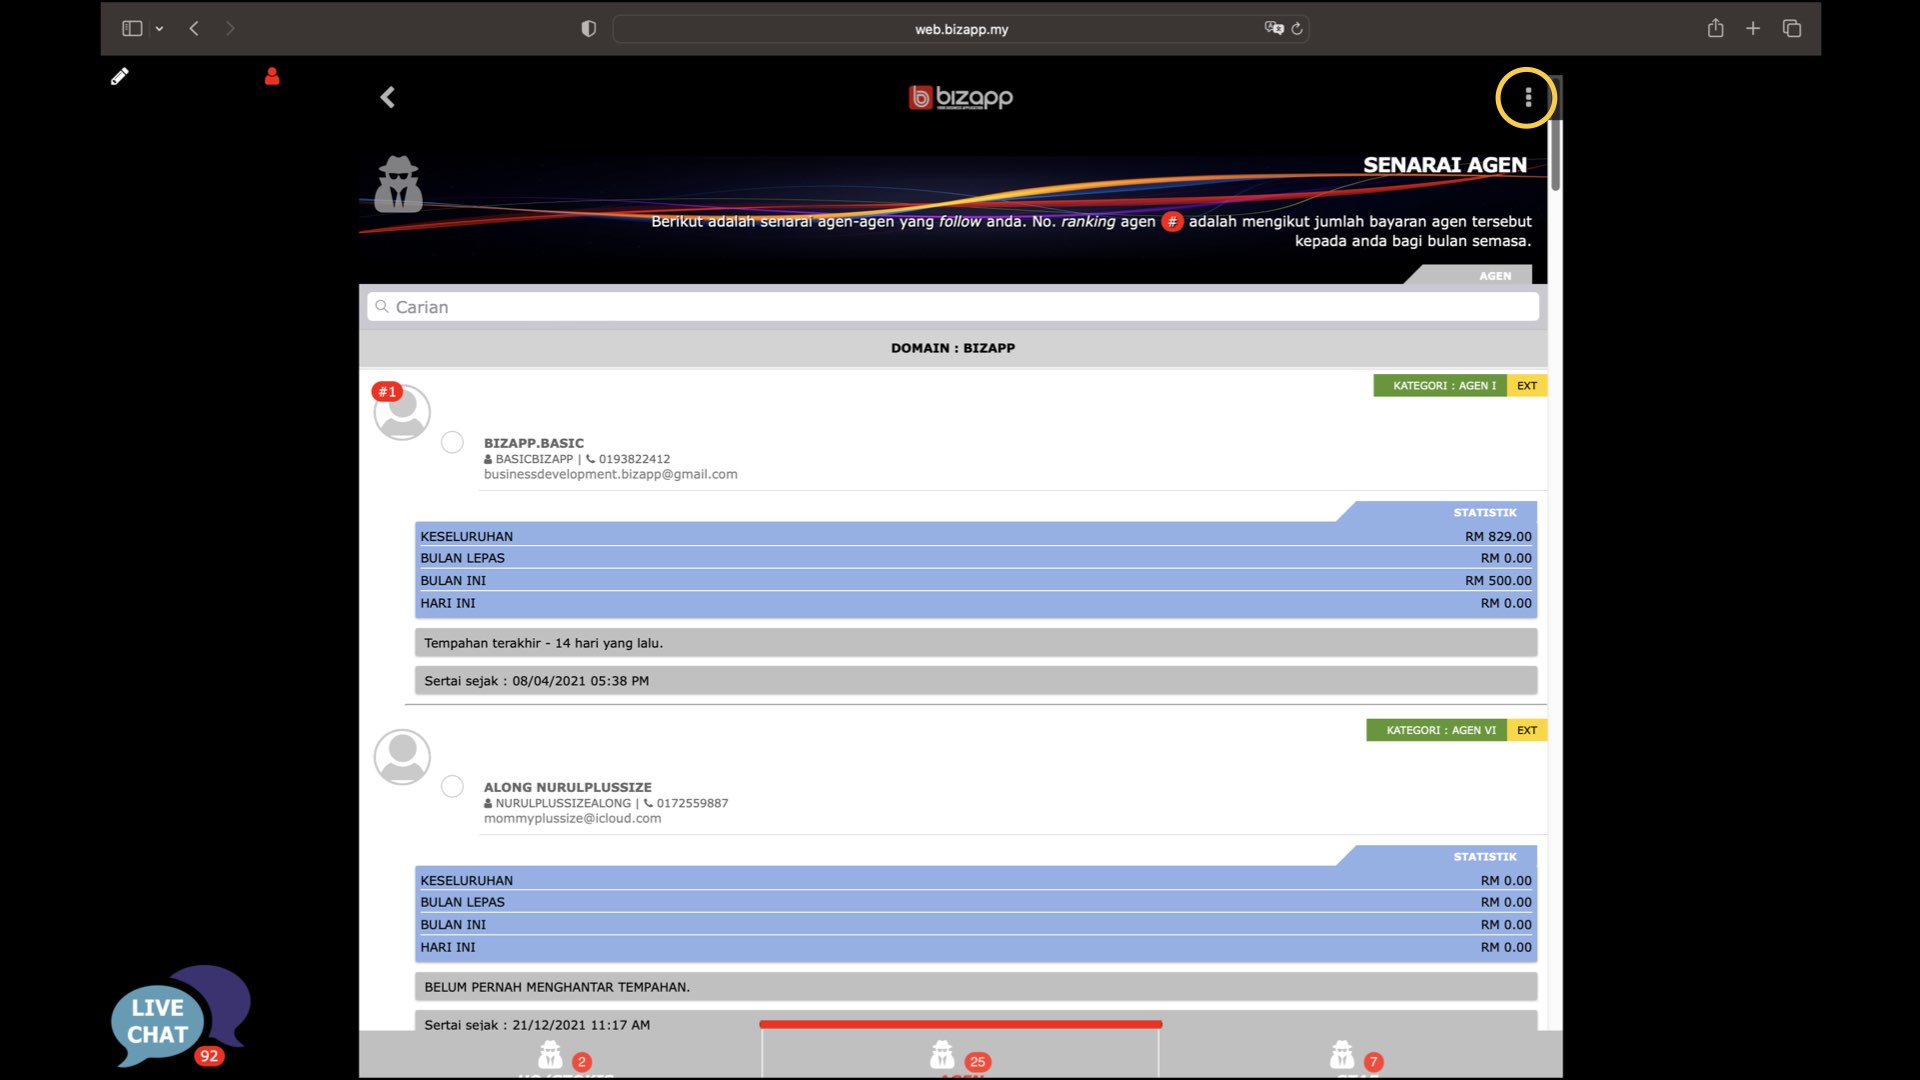The image size is (1920, 1080).
Task: Click first STATISTIK tab label
Action: point(1484,512)
